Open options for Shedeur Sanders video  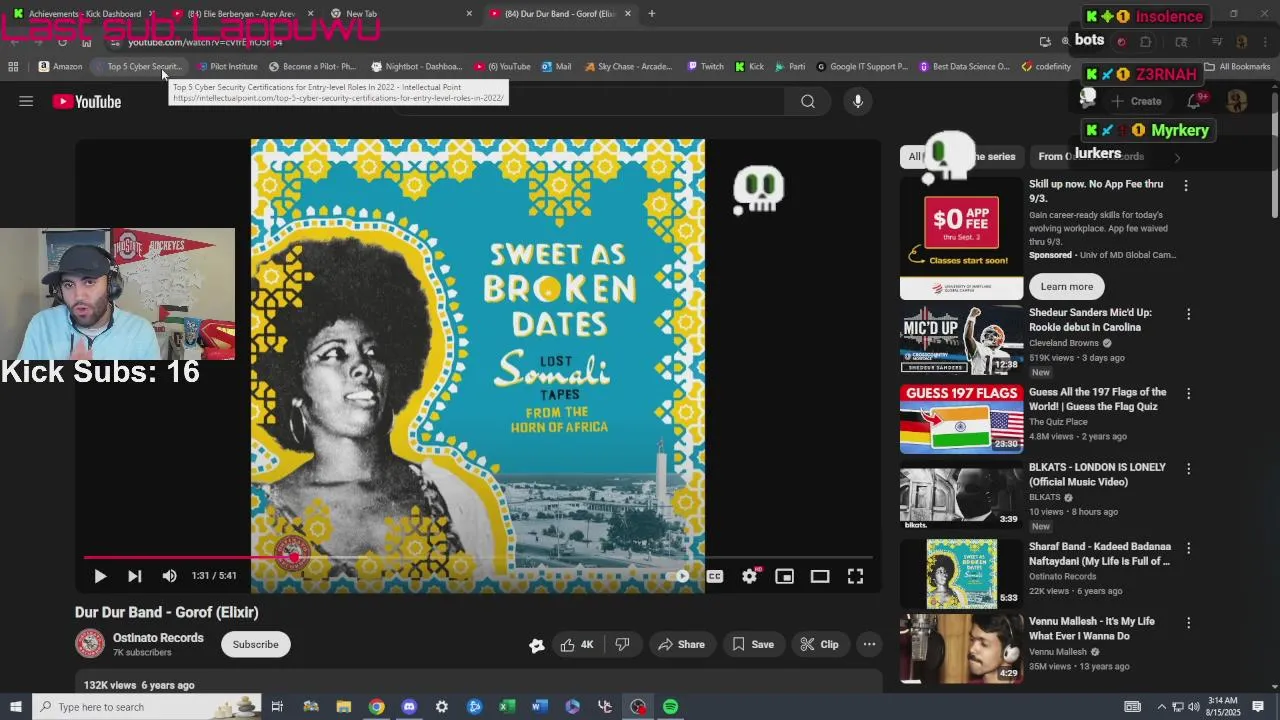(x=1188, y=314)
